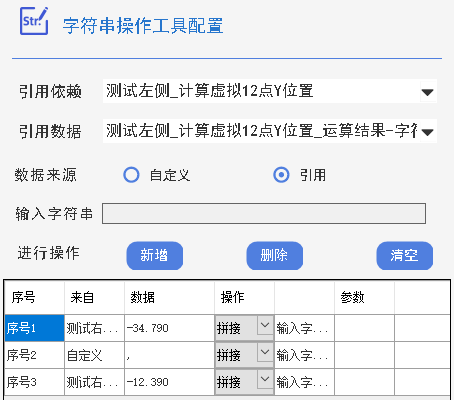Click the 删除 button

coord(275,256)
